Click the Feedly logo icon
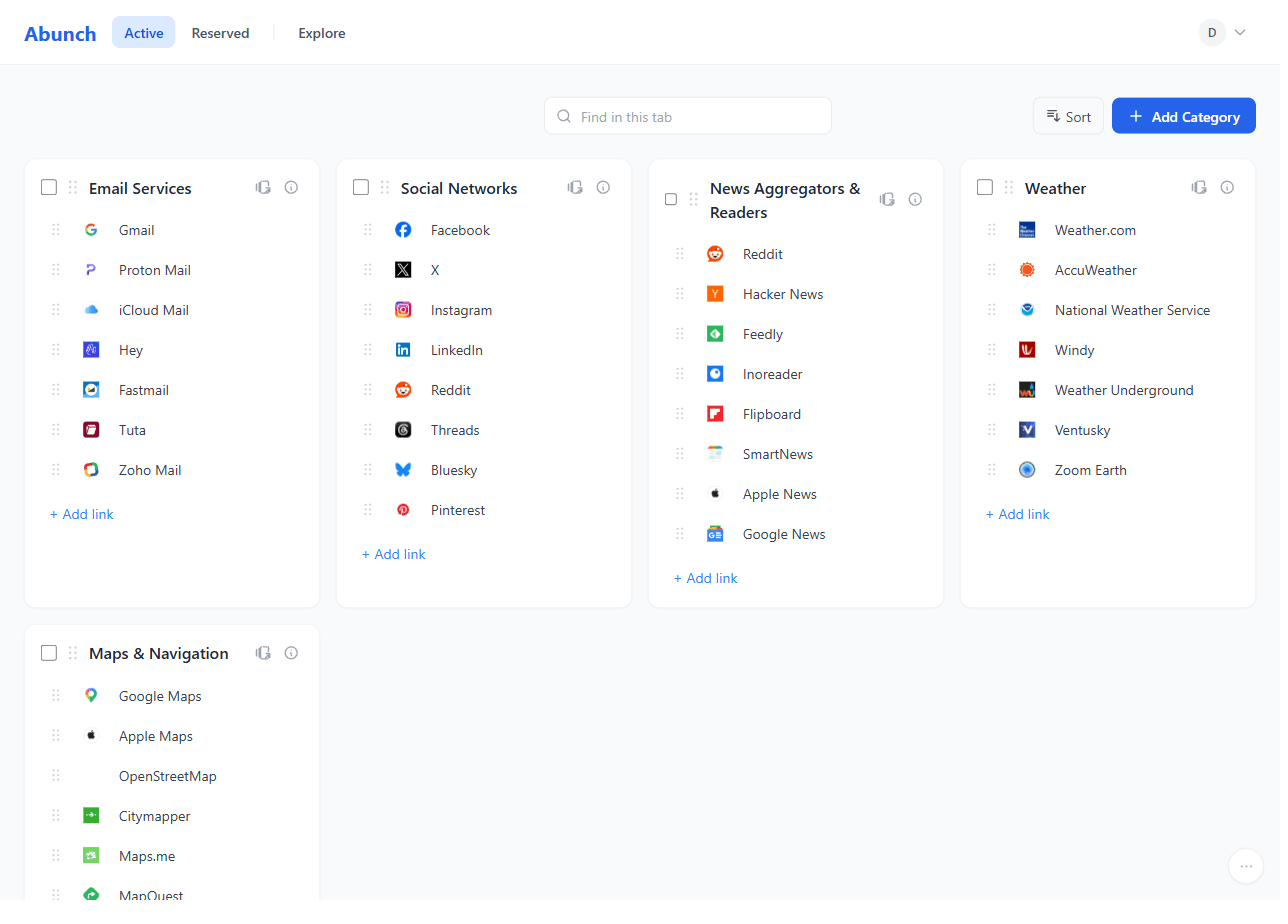Screen dimensions: 1288x924 click(x=715, y=334)
